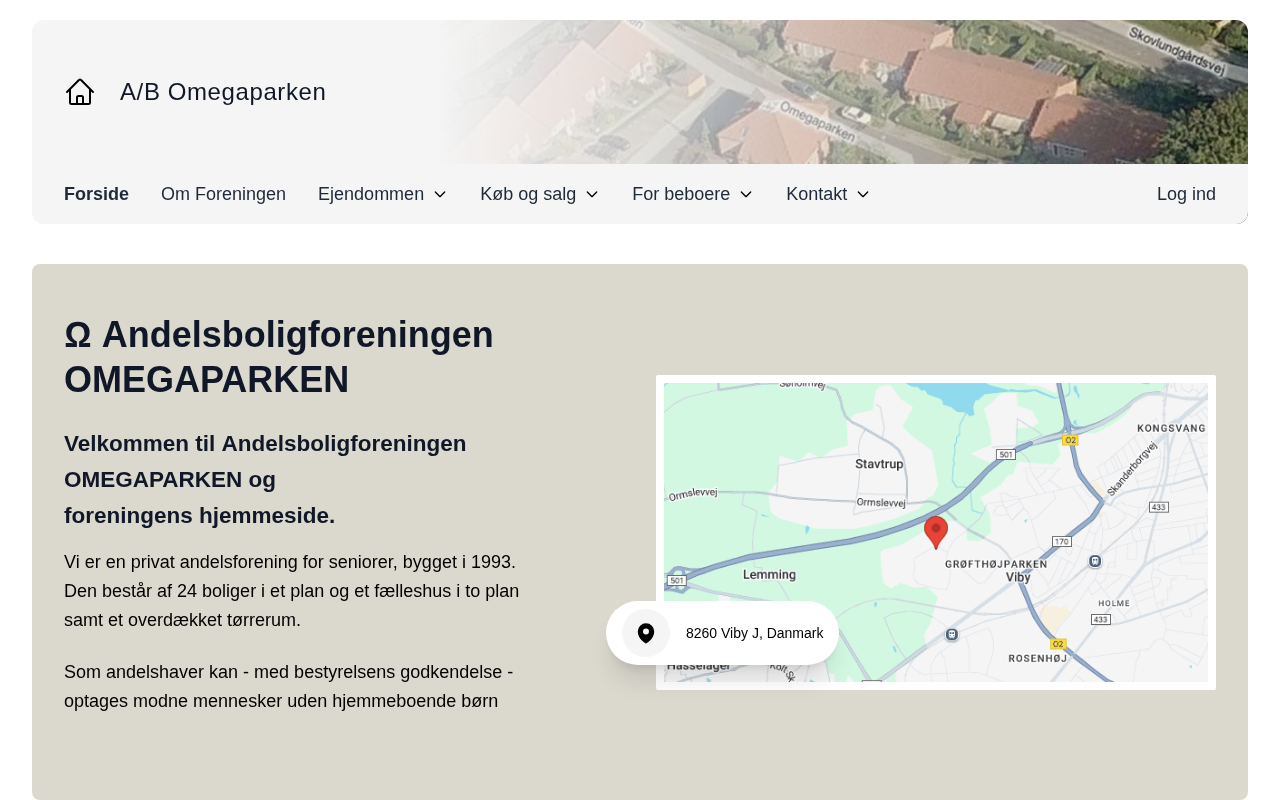The image size is (1280, 800).
Task: Select the 8260 Viby J, Danmark address
Action: tap(755, 633)
